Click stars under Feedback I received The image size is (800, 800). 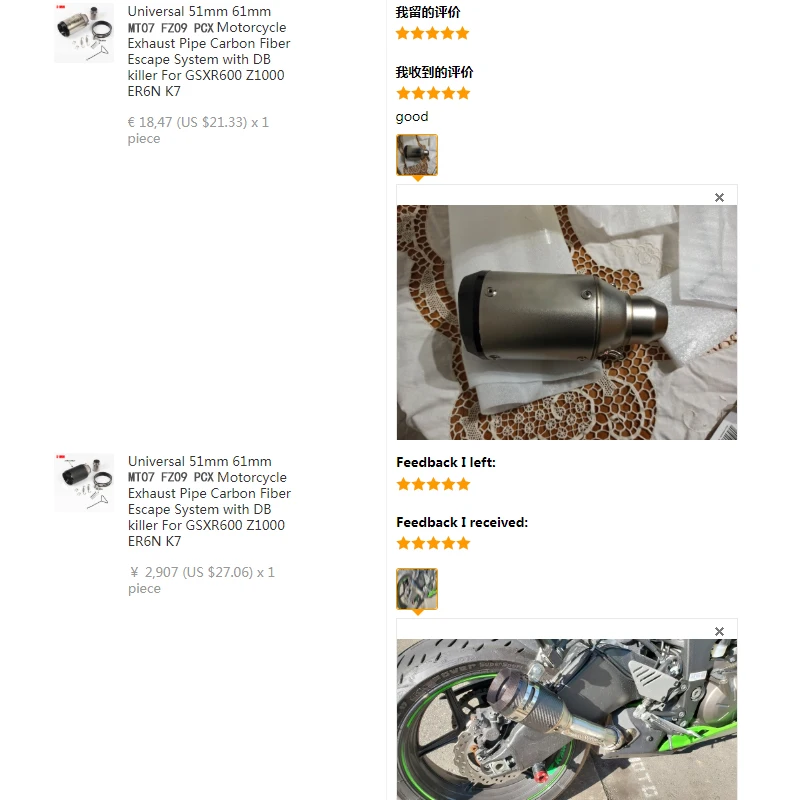click(433, 543)
